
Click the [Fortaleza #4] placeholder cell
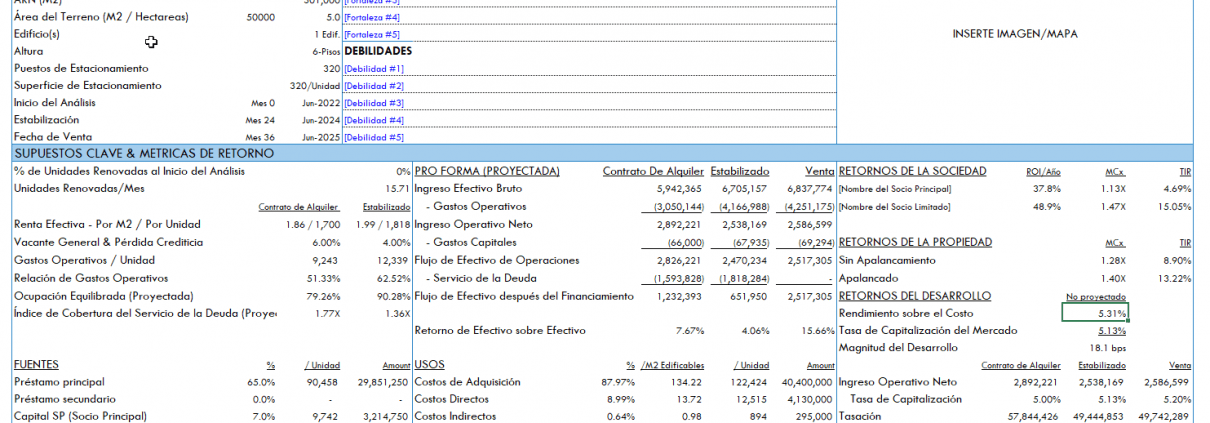(x=371, y=17)
